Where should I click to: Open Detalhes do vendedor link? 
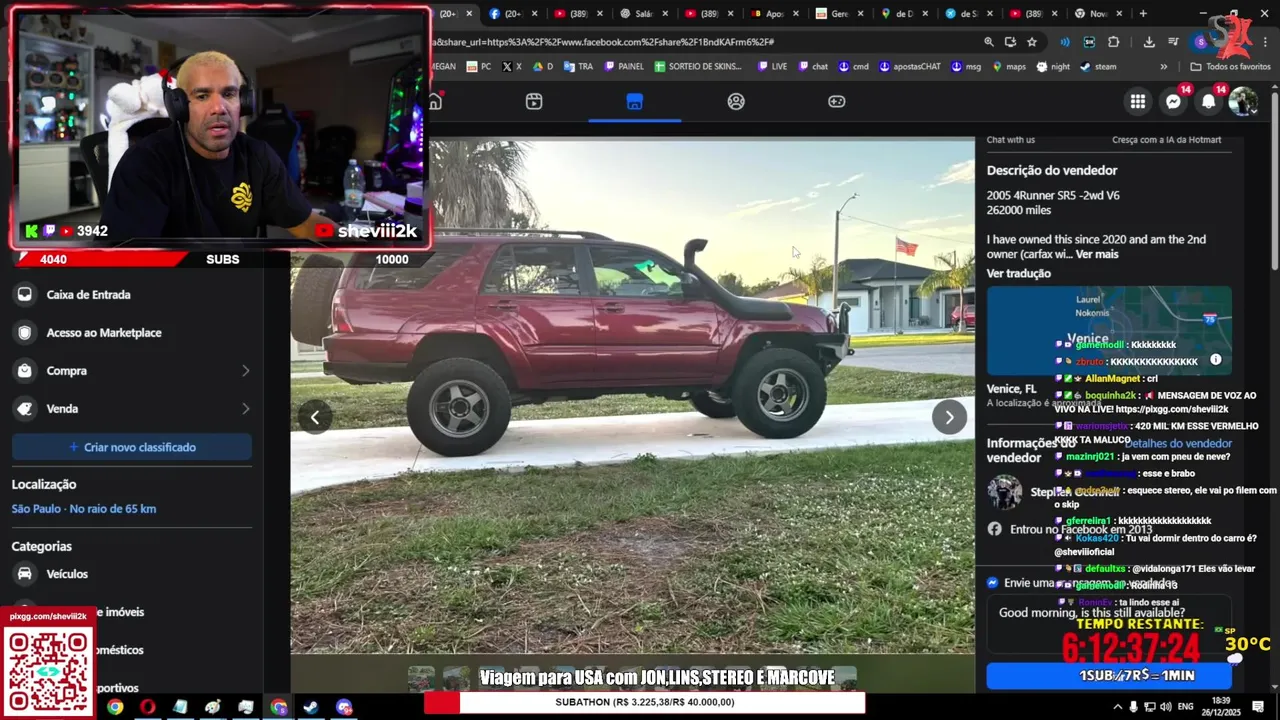click(x=1179, y=443)
